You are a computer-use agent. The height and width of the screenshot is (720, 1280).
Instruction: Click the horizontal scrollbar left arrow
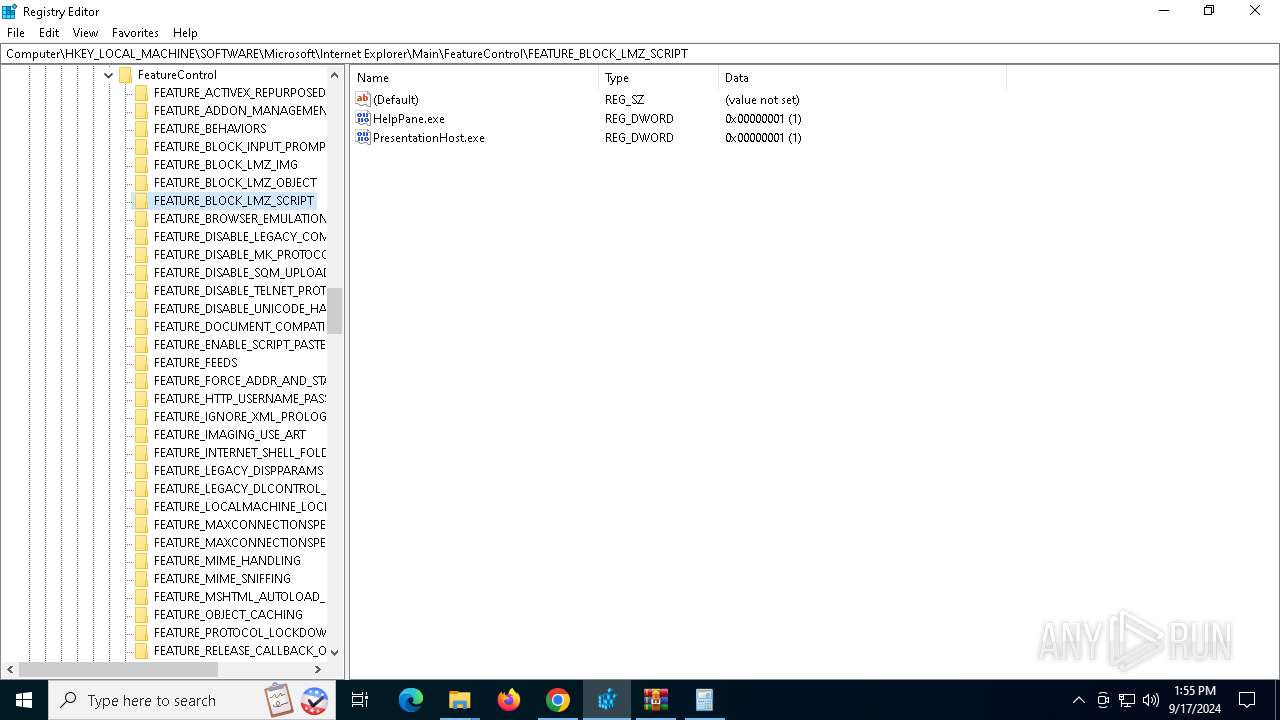pos(10,669)
